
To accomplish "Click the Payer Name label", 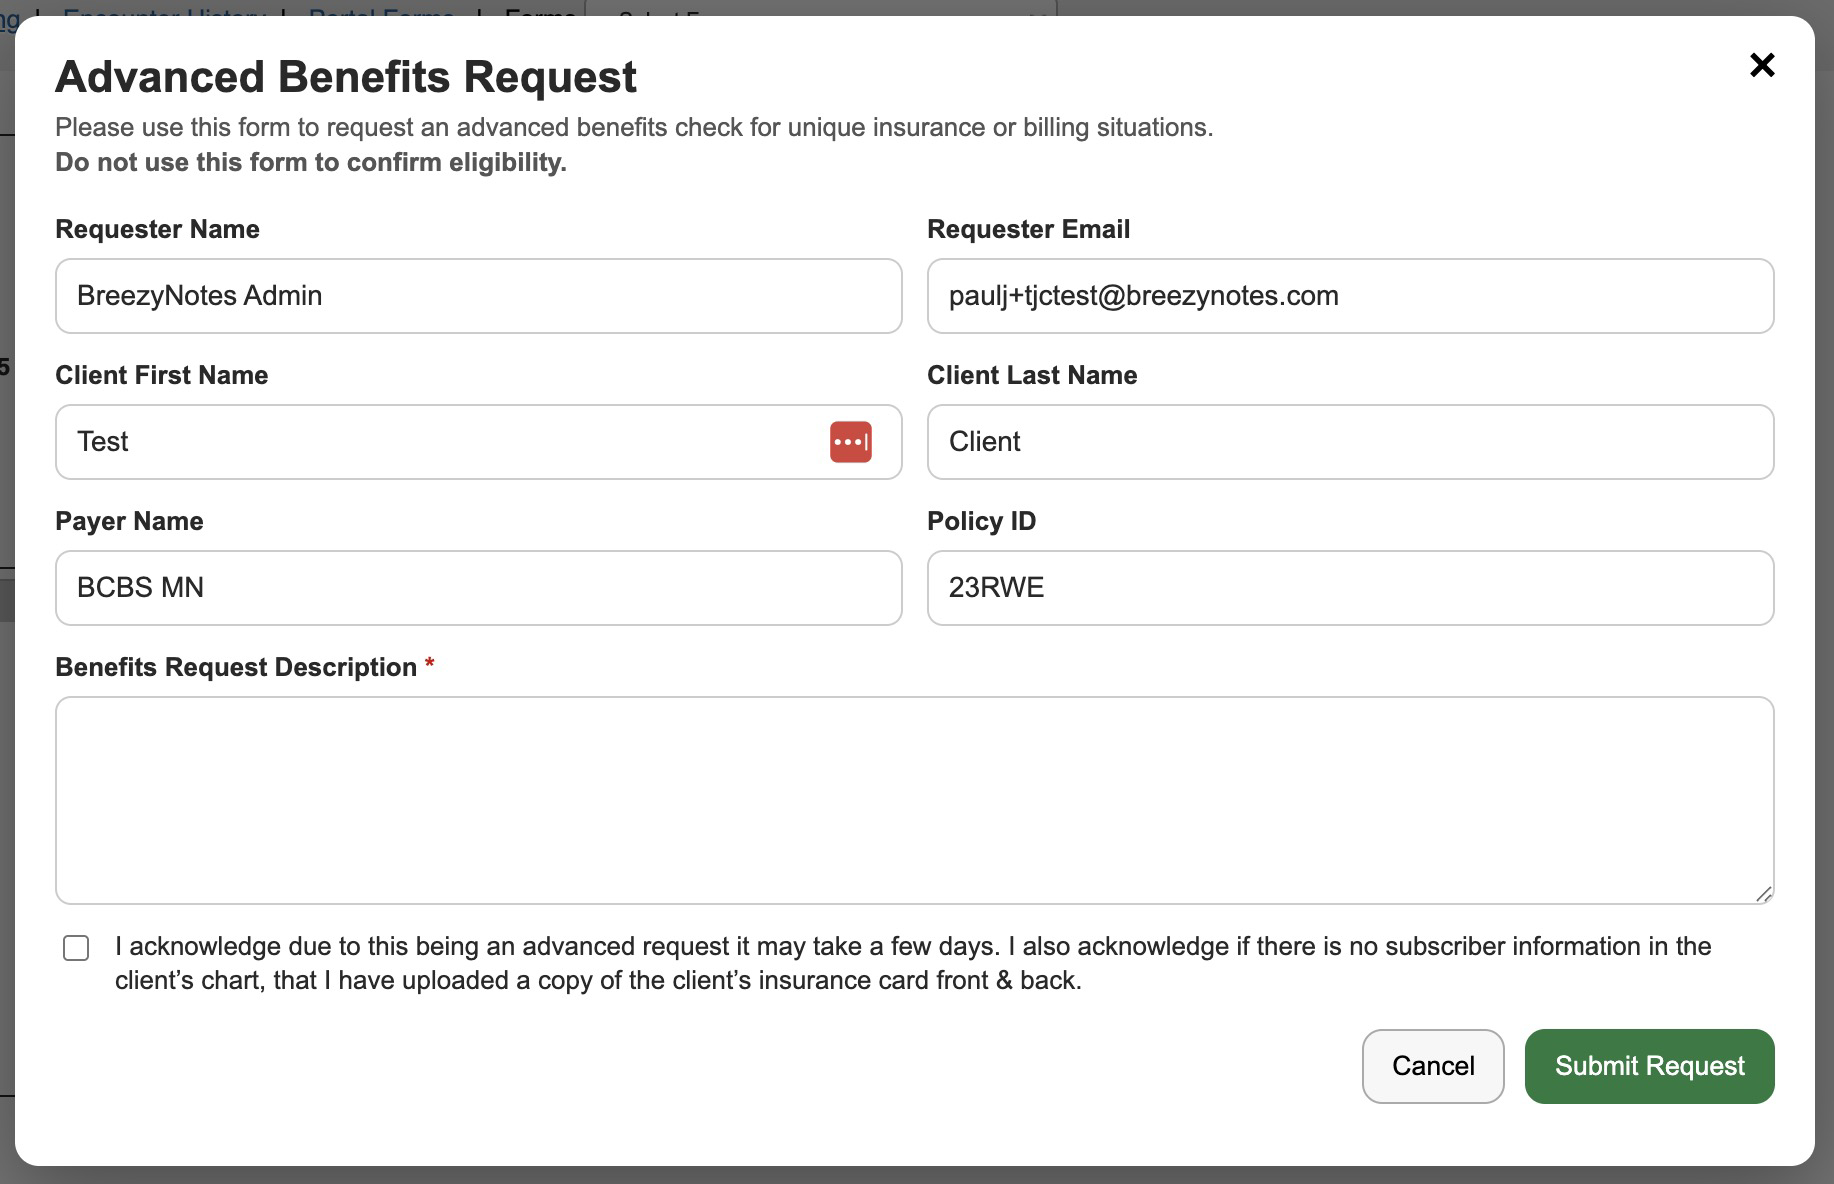I will coord(129,521).
